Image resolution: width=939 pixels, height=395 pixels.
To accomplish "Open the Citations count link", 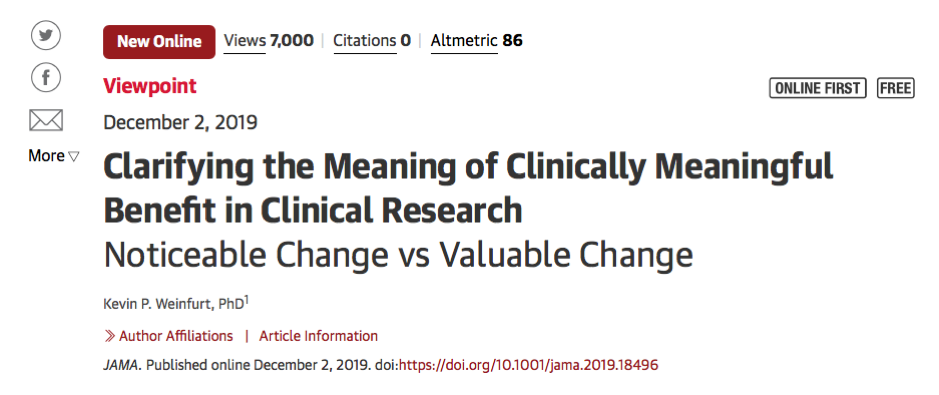I will tap(372, 41).
